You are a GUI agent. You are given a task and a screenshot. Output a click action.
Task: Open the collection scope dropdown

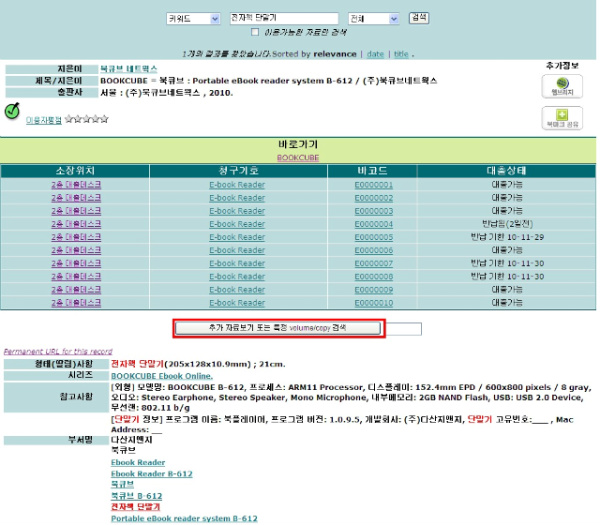[374, 19]
